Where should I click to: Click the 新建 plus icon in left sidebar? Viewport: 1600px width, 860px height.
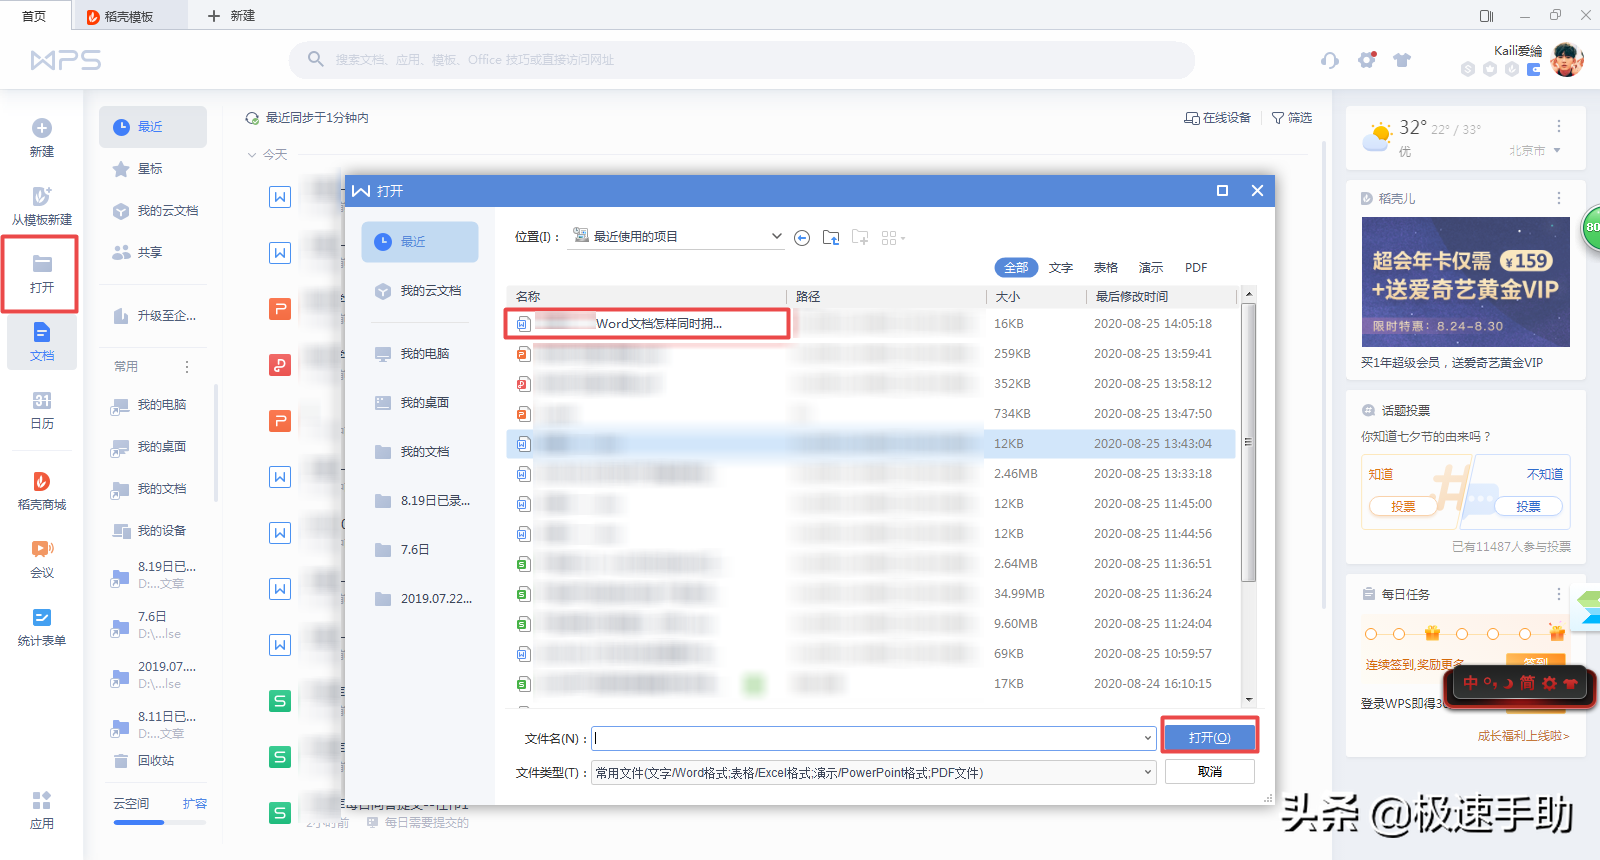(42, 128)
